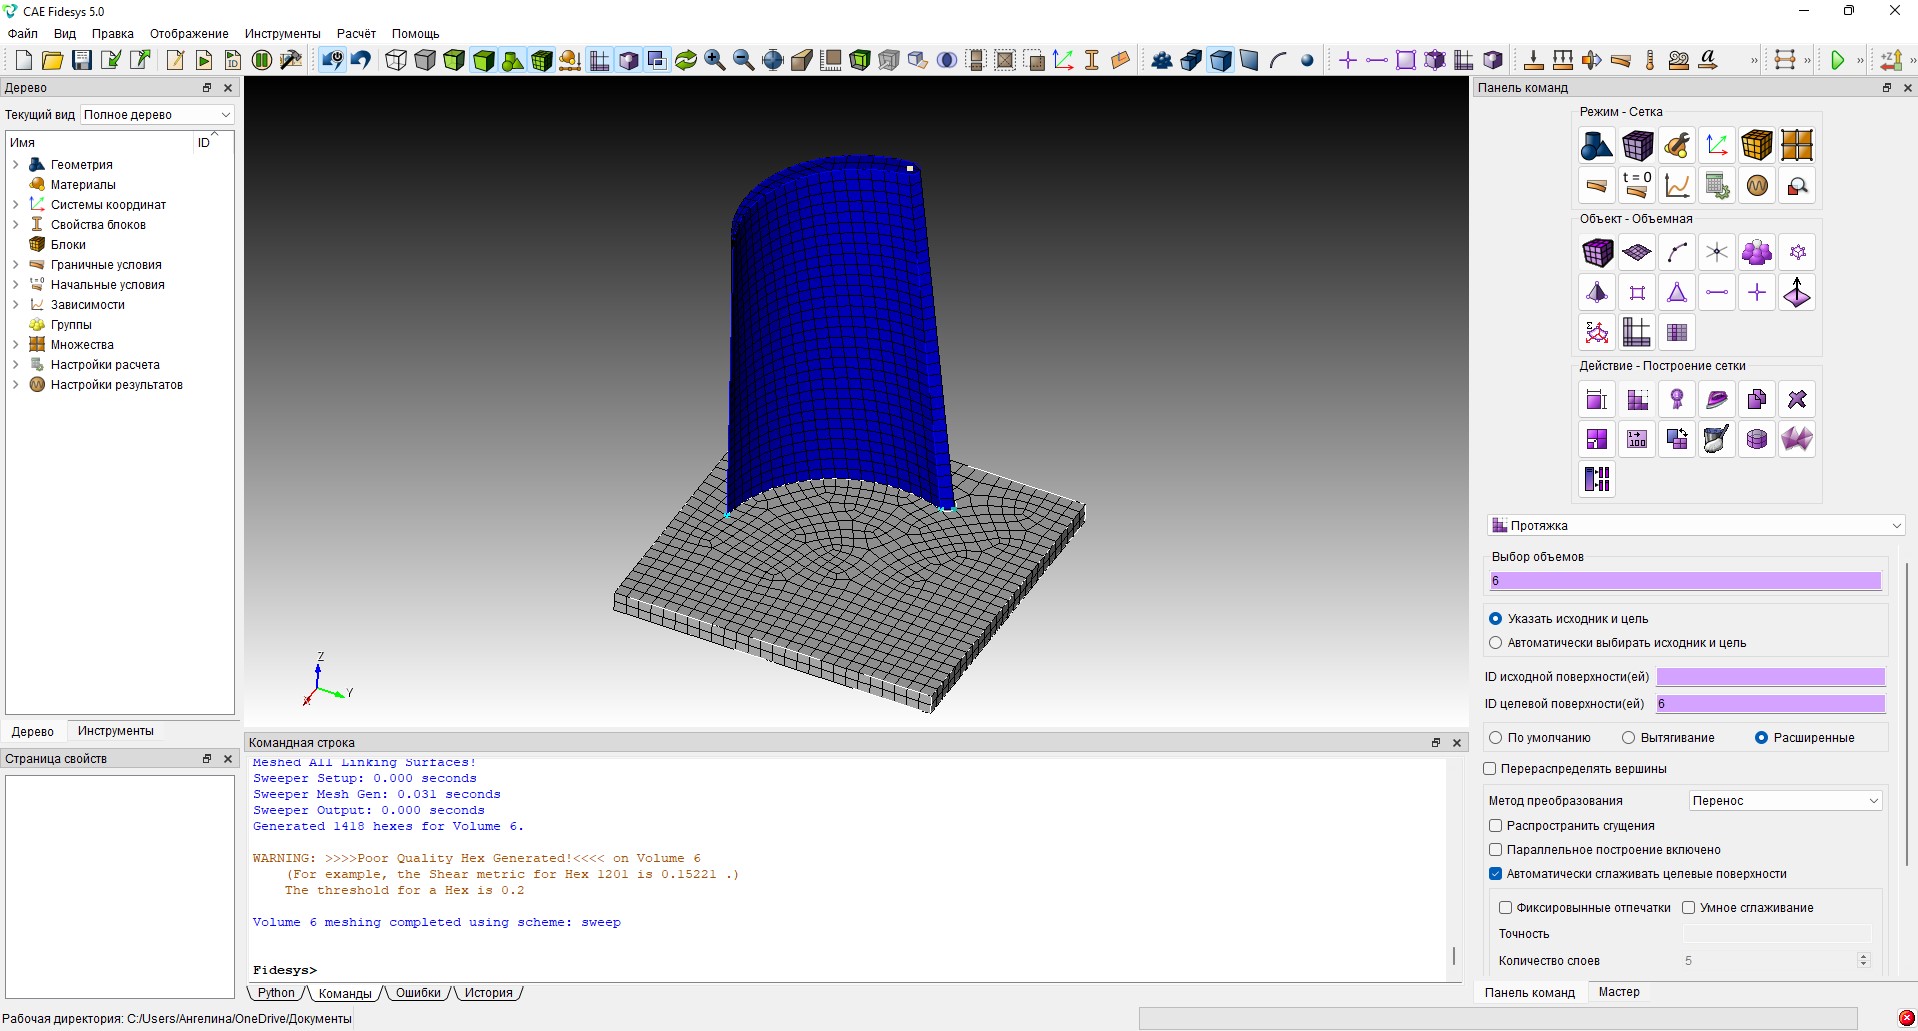Image resolution: width=1918 pixels, height=1031 pixels.
Task: Click the mesh smoothing iron icon
Action: coord(1717,399)
